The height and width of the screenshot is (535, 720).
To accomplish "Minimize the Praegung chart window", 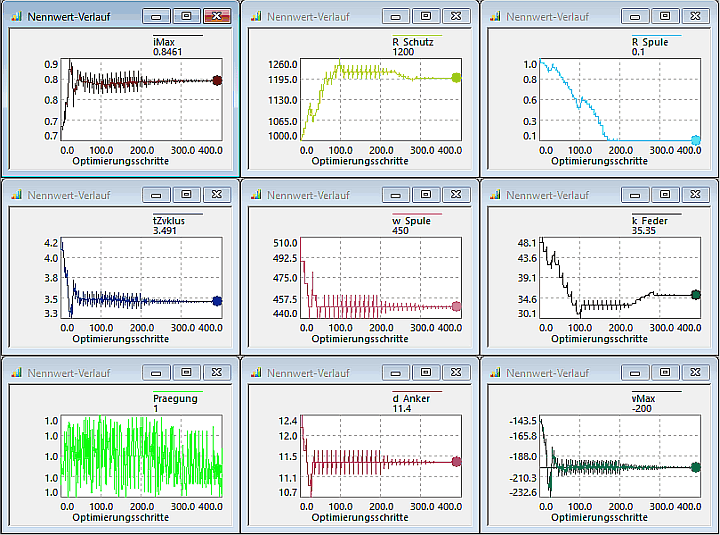I will (x=156, y=371).
